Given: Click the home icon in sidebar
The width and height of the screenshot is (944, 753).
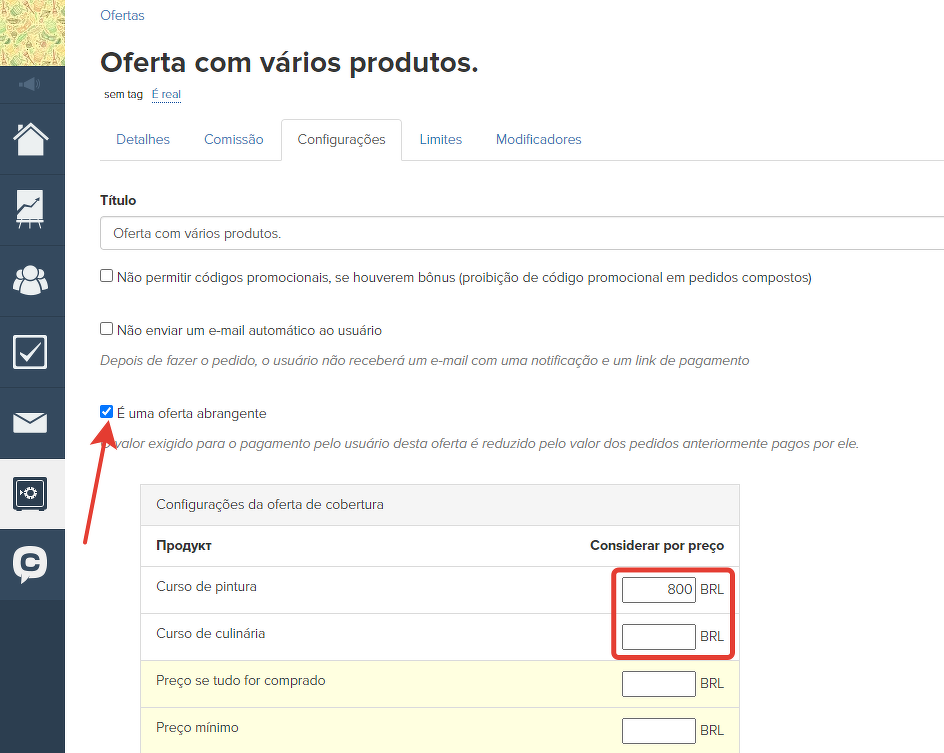Looking at the screenshot, I should 31,139.
